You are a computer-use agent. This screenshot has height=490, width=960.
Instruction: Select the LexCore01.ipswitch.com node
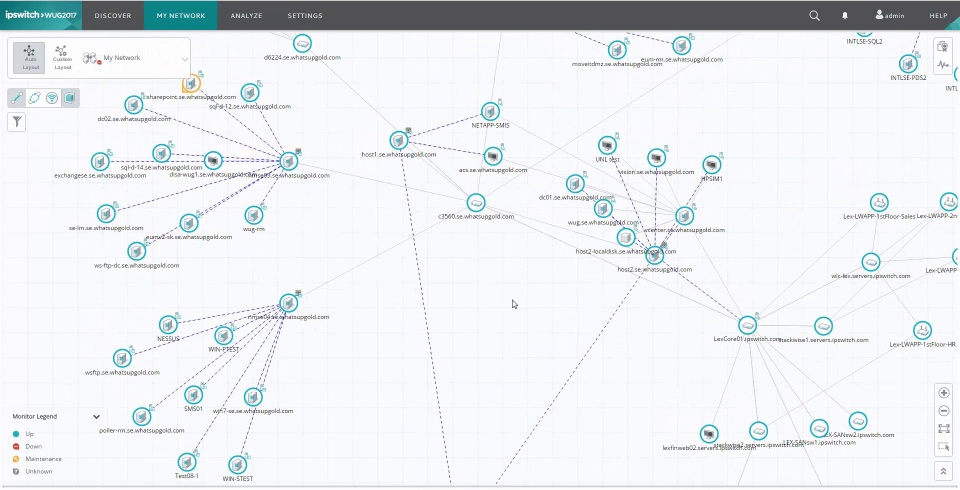tap(747, 325)
